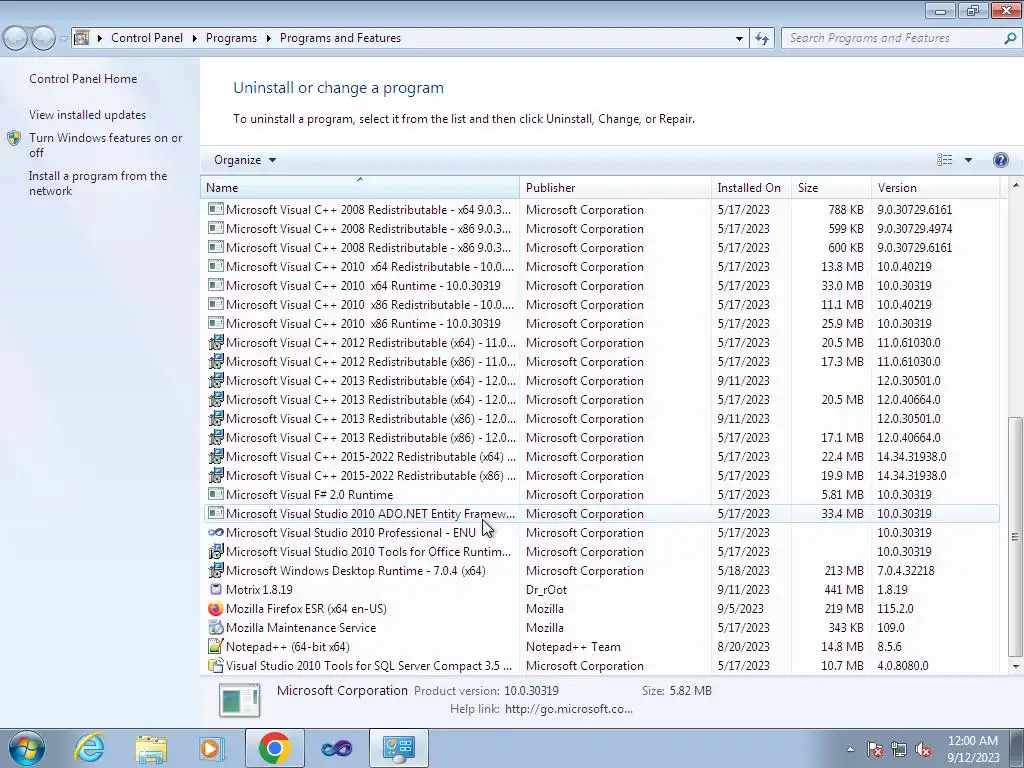Open the Windows Start menu orb
This screenshot has height=768, width=1024.
27,748
